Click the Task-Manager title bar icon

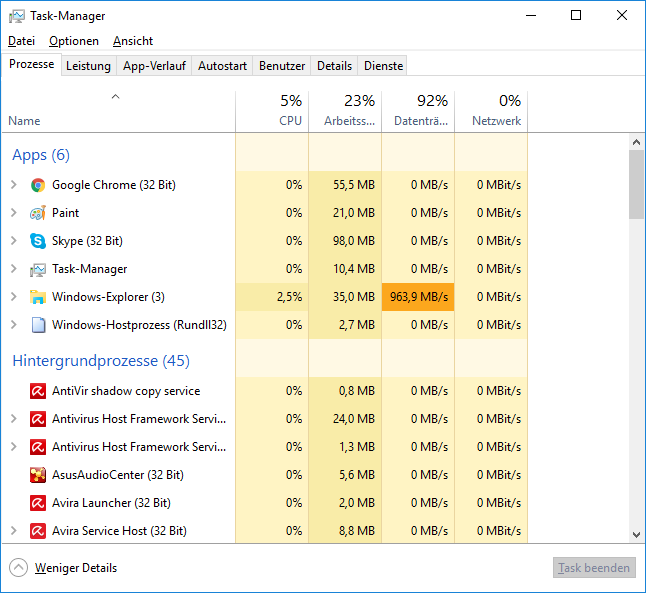[x=16, y=16]
